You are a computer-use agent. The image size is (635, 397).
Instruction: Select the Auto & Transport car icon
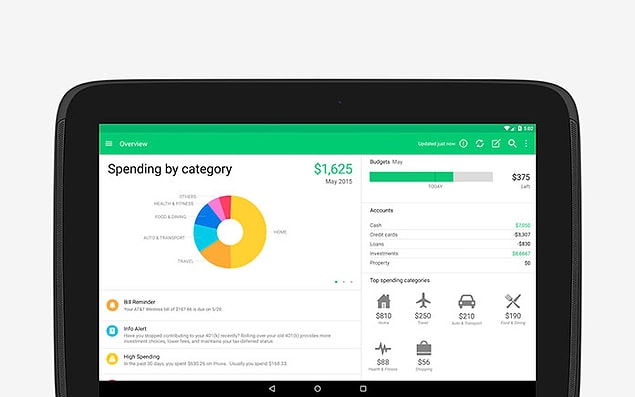pos(467,302)
